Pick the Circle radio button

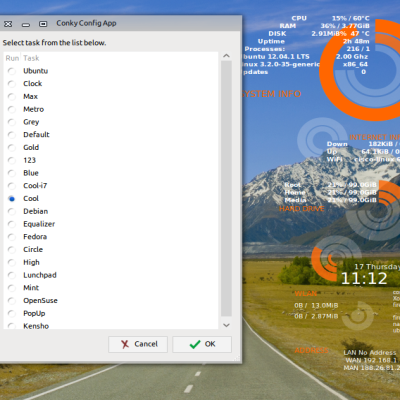(12, 250)
